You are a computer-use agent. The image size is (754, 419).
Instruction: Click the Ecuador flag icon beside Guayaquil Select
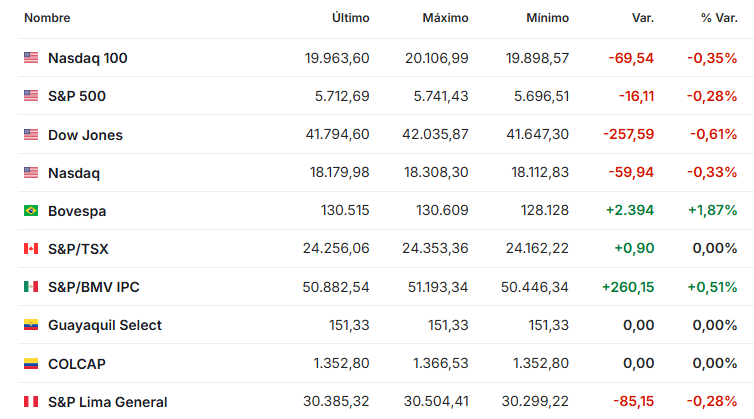31,325
